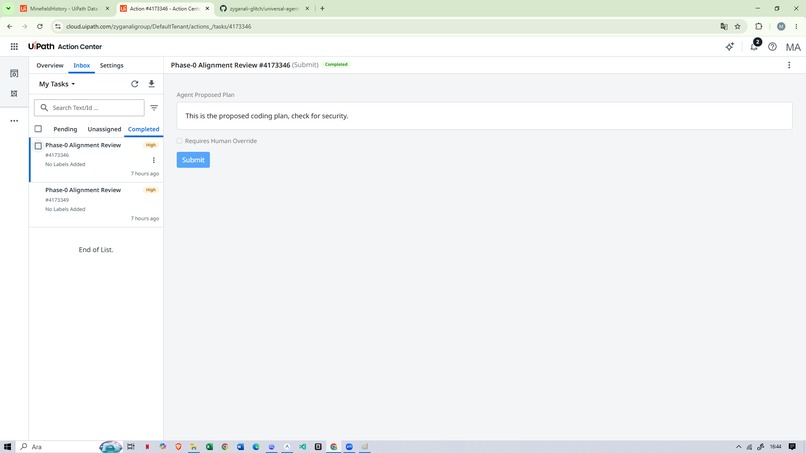The image size is (806, 453).
Task: Click the taskbar clock
Action: point(776,447)
